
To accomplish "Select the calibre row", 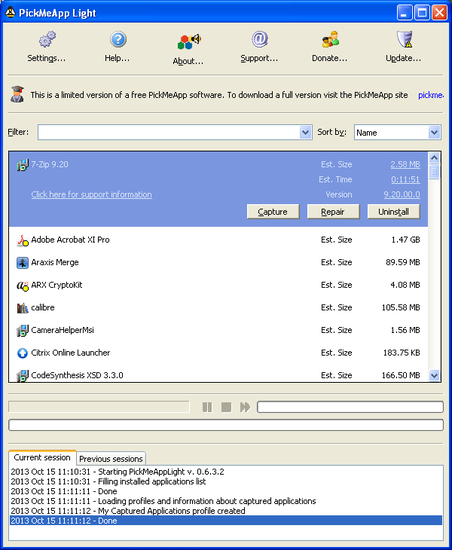I will click(x=218, y=308).
